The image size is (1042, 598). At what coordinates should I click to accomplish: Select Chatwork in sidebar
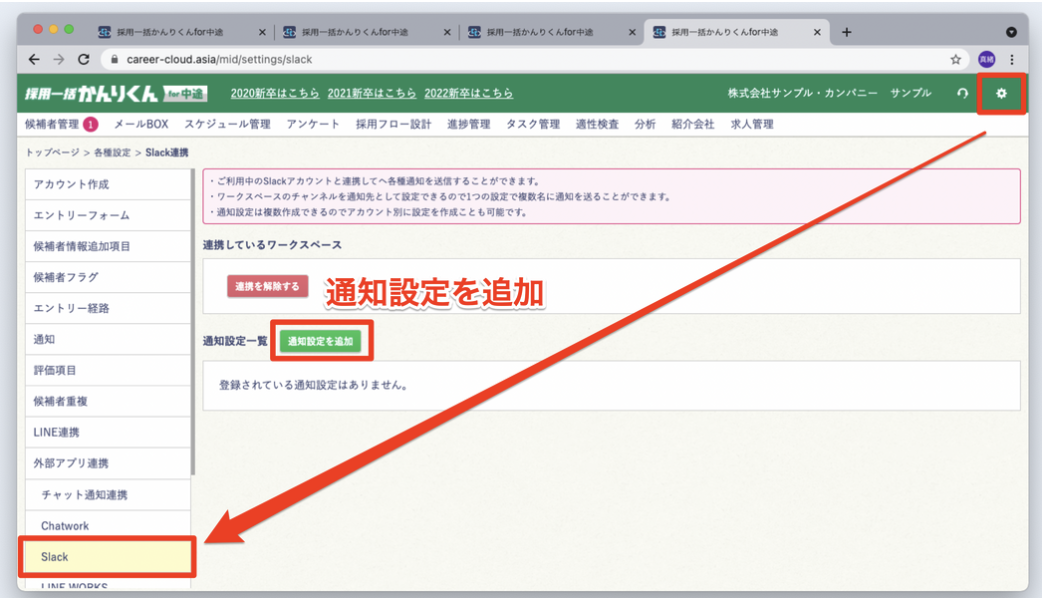pos(108,526)
